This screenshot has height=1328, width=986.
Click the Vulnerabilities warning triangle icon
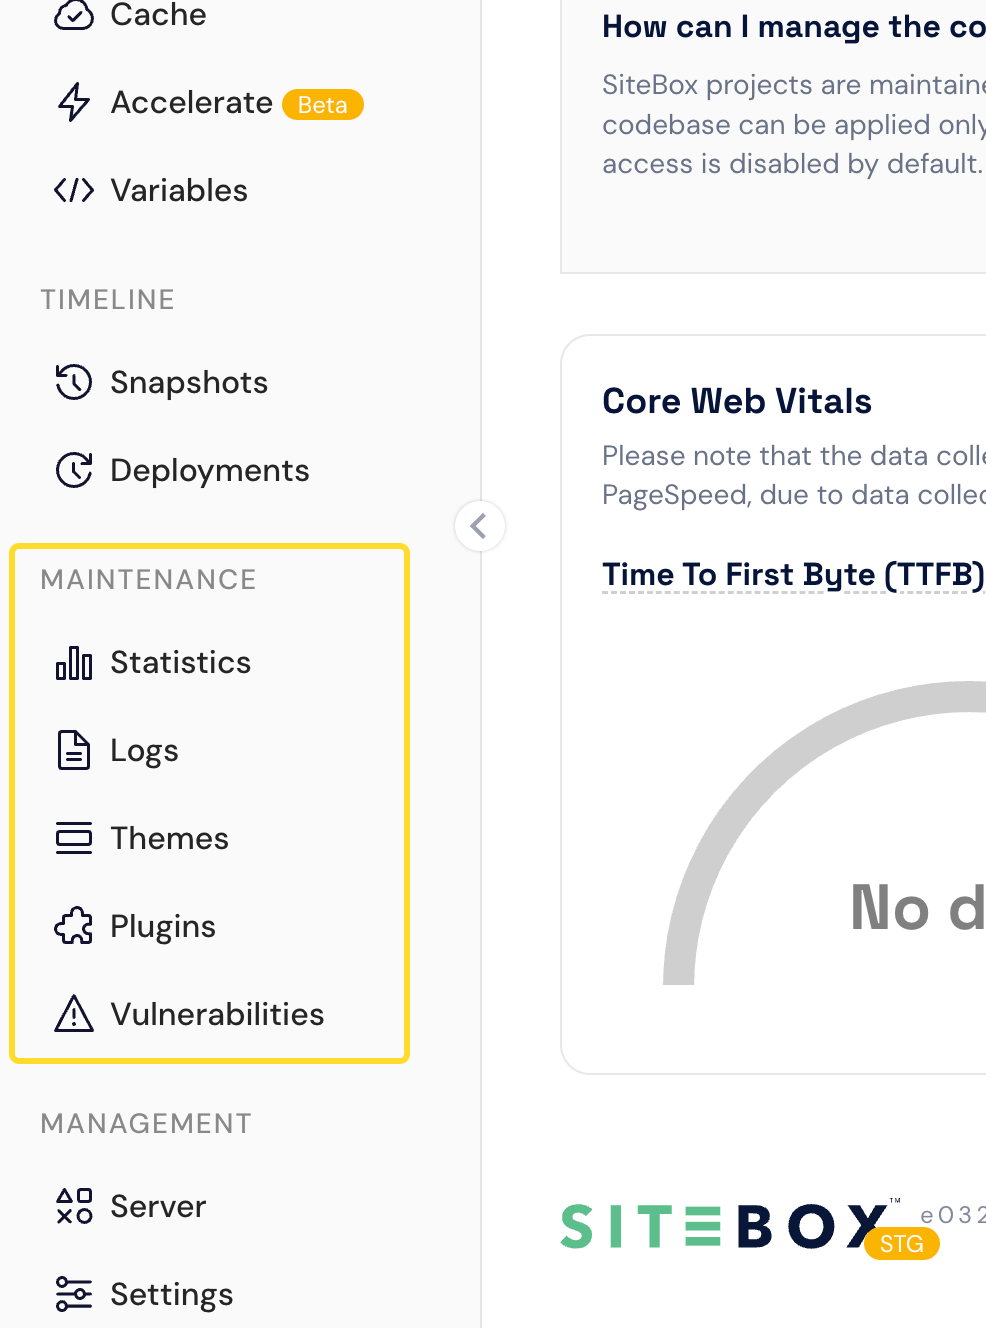click(74, 1014)
